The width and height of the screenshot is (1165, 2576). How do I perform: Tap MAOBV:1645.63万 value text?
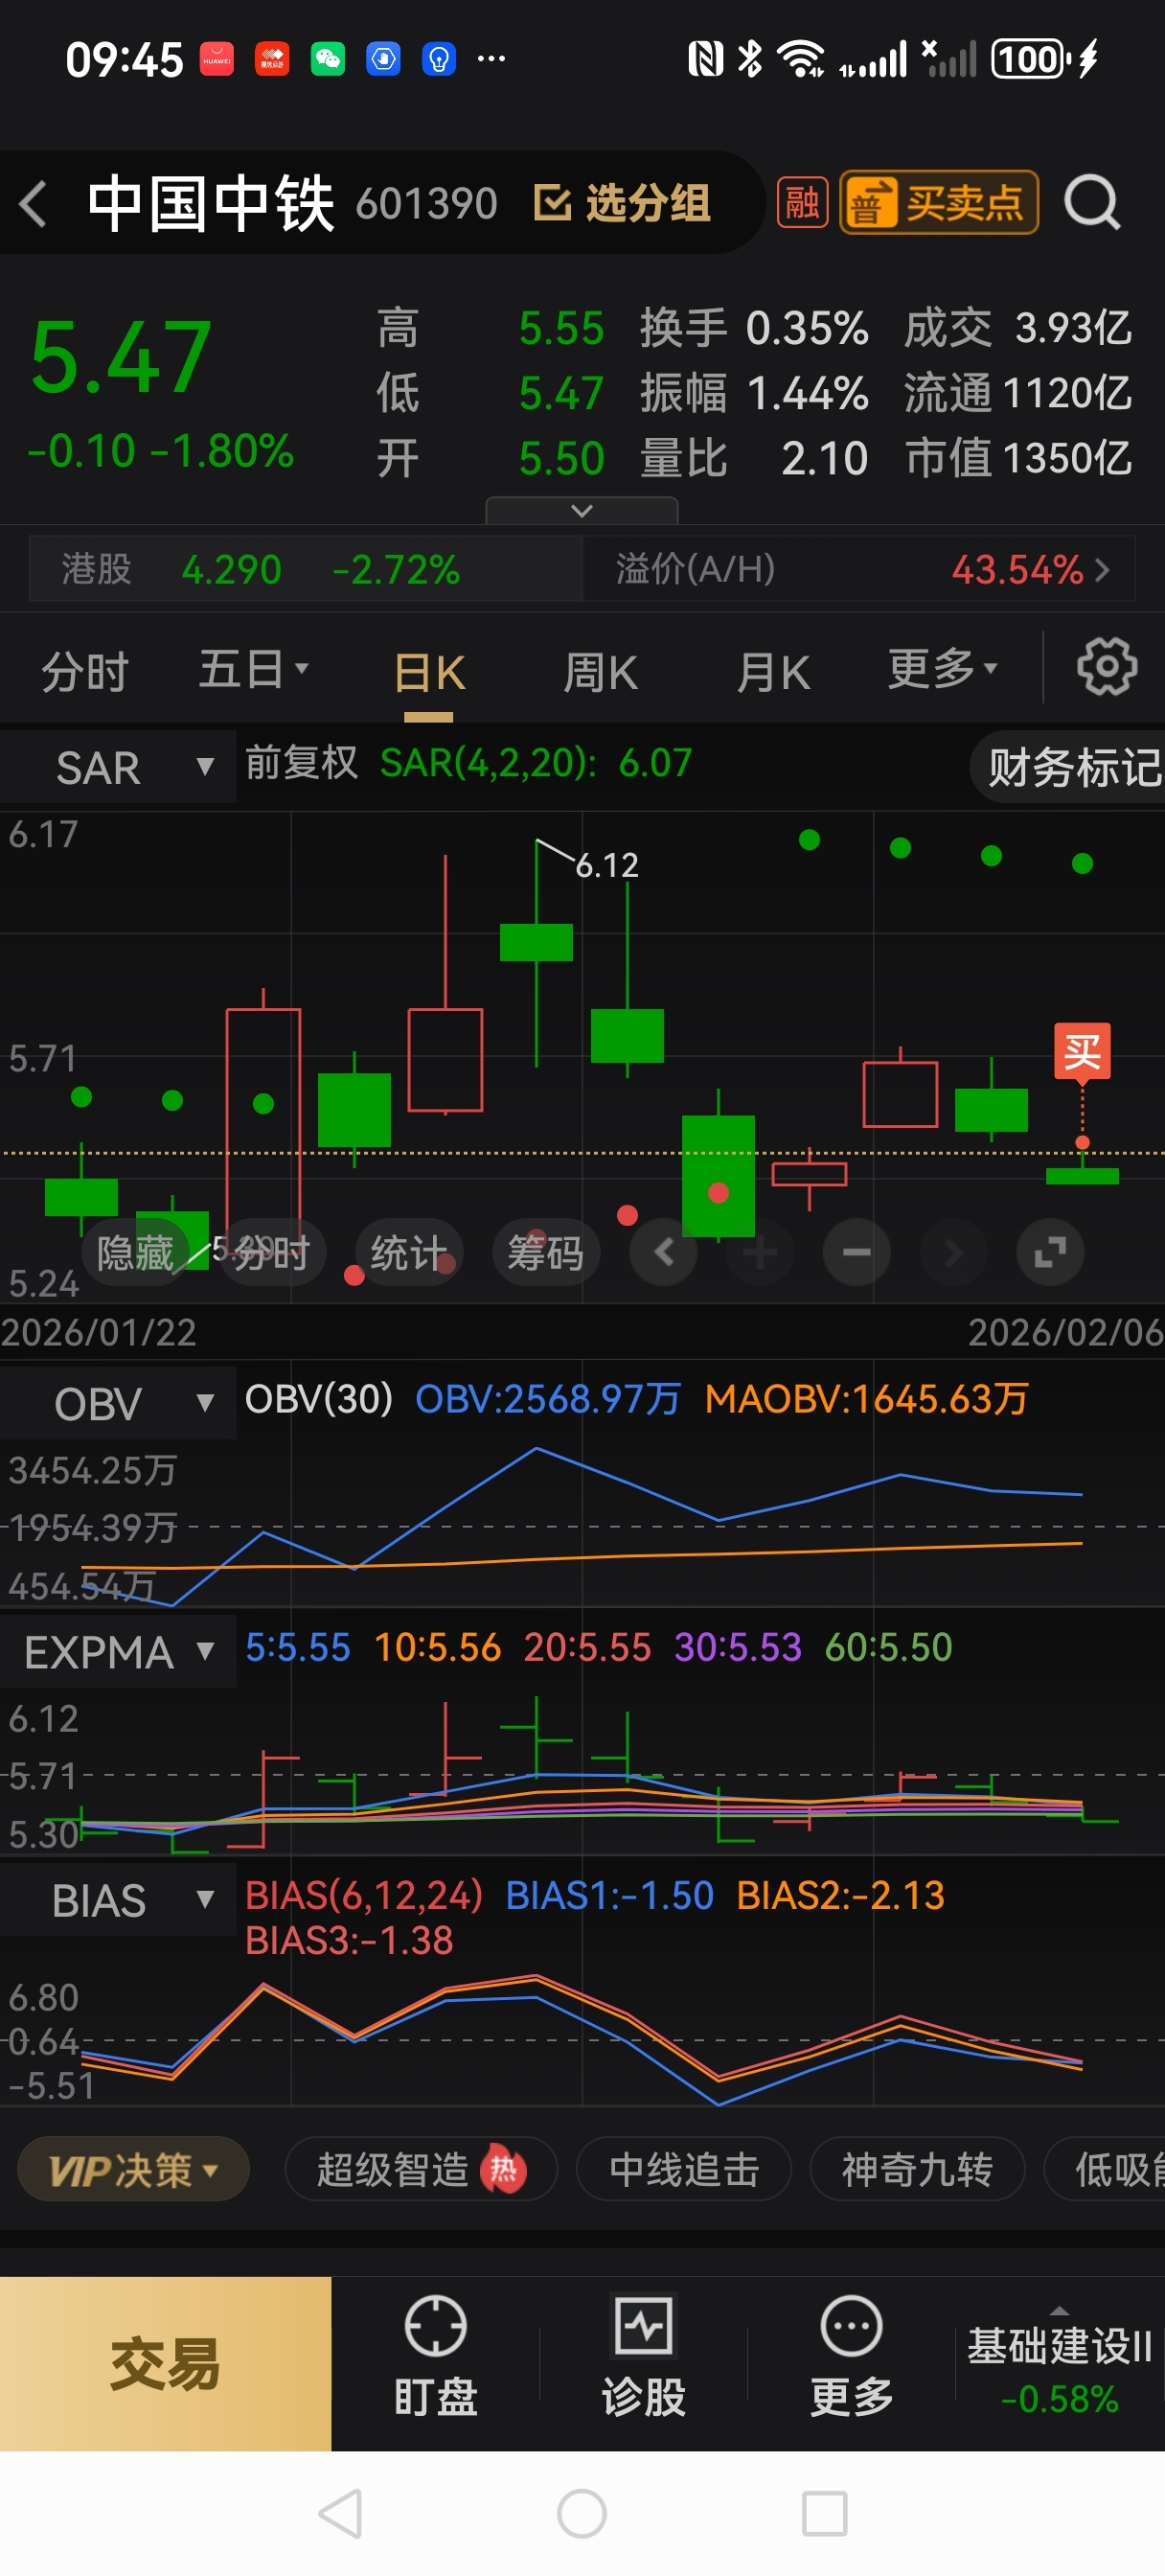click(866, 1399)
